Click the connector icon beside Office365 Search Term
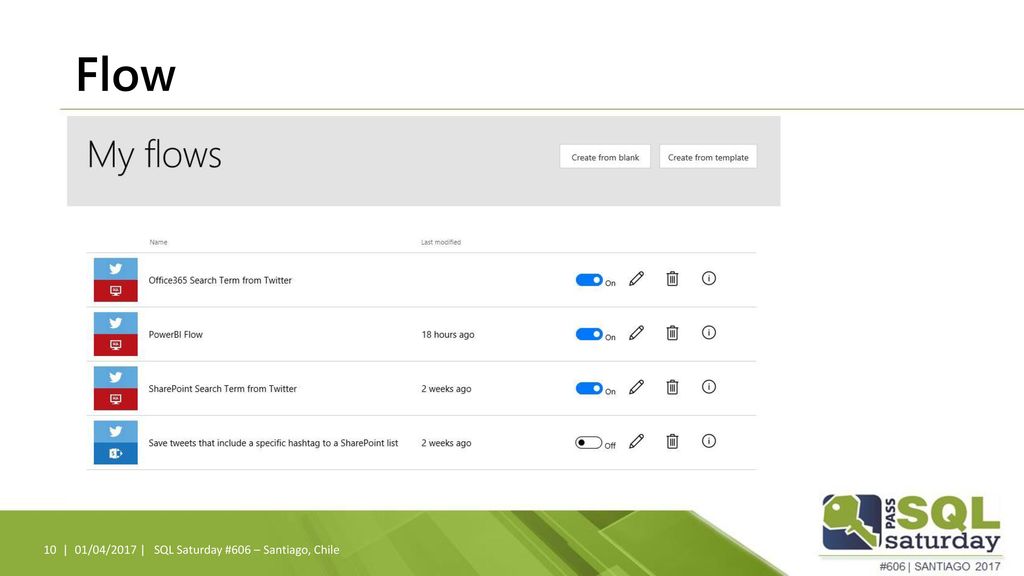The height and width of the screenshot is (576, 1024). (116, 280)
